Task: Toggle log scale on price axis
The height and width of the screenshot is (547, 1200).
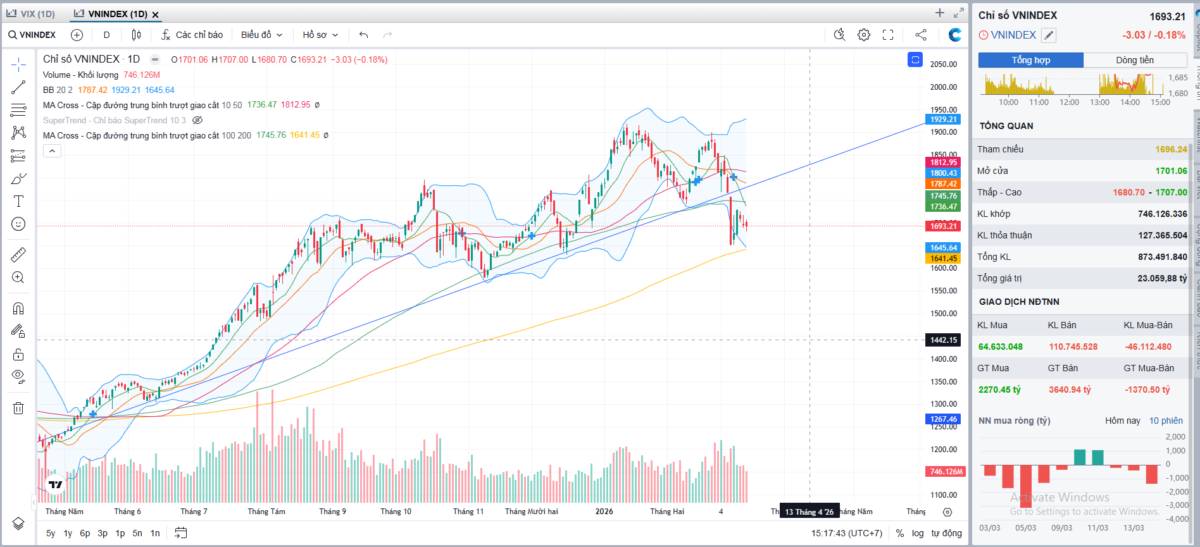Action: (x=918, y=534)
